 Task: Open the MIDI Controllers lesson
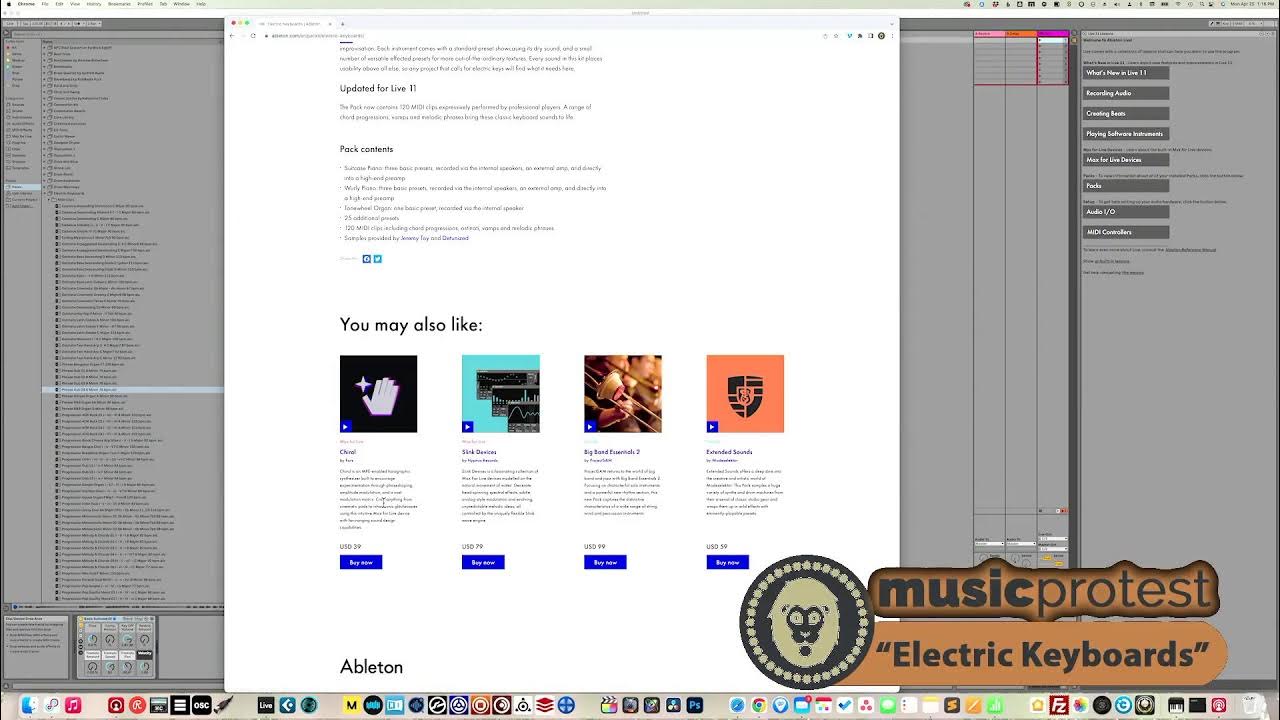(1126, 232)
